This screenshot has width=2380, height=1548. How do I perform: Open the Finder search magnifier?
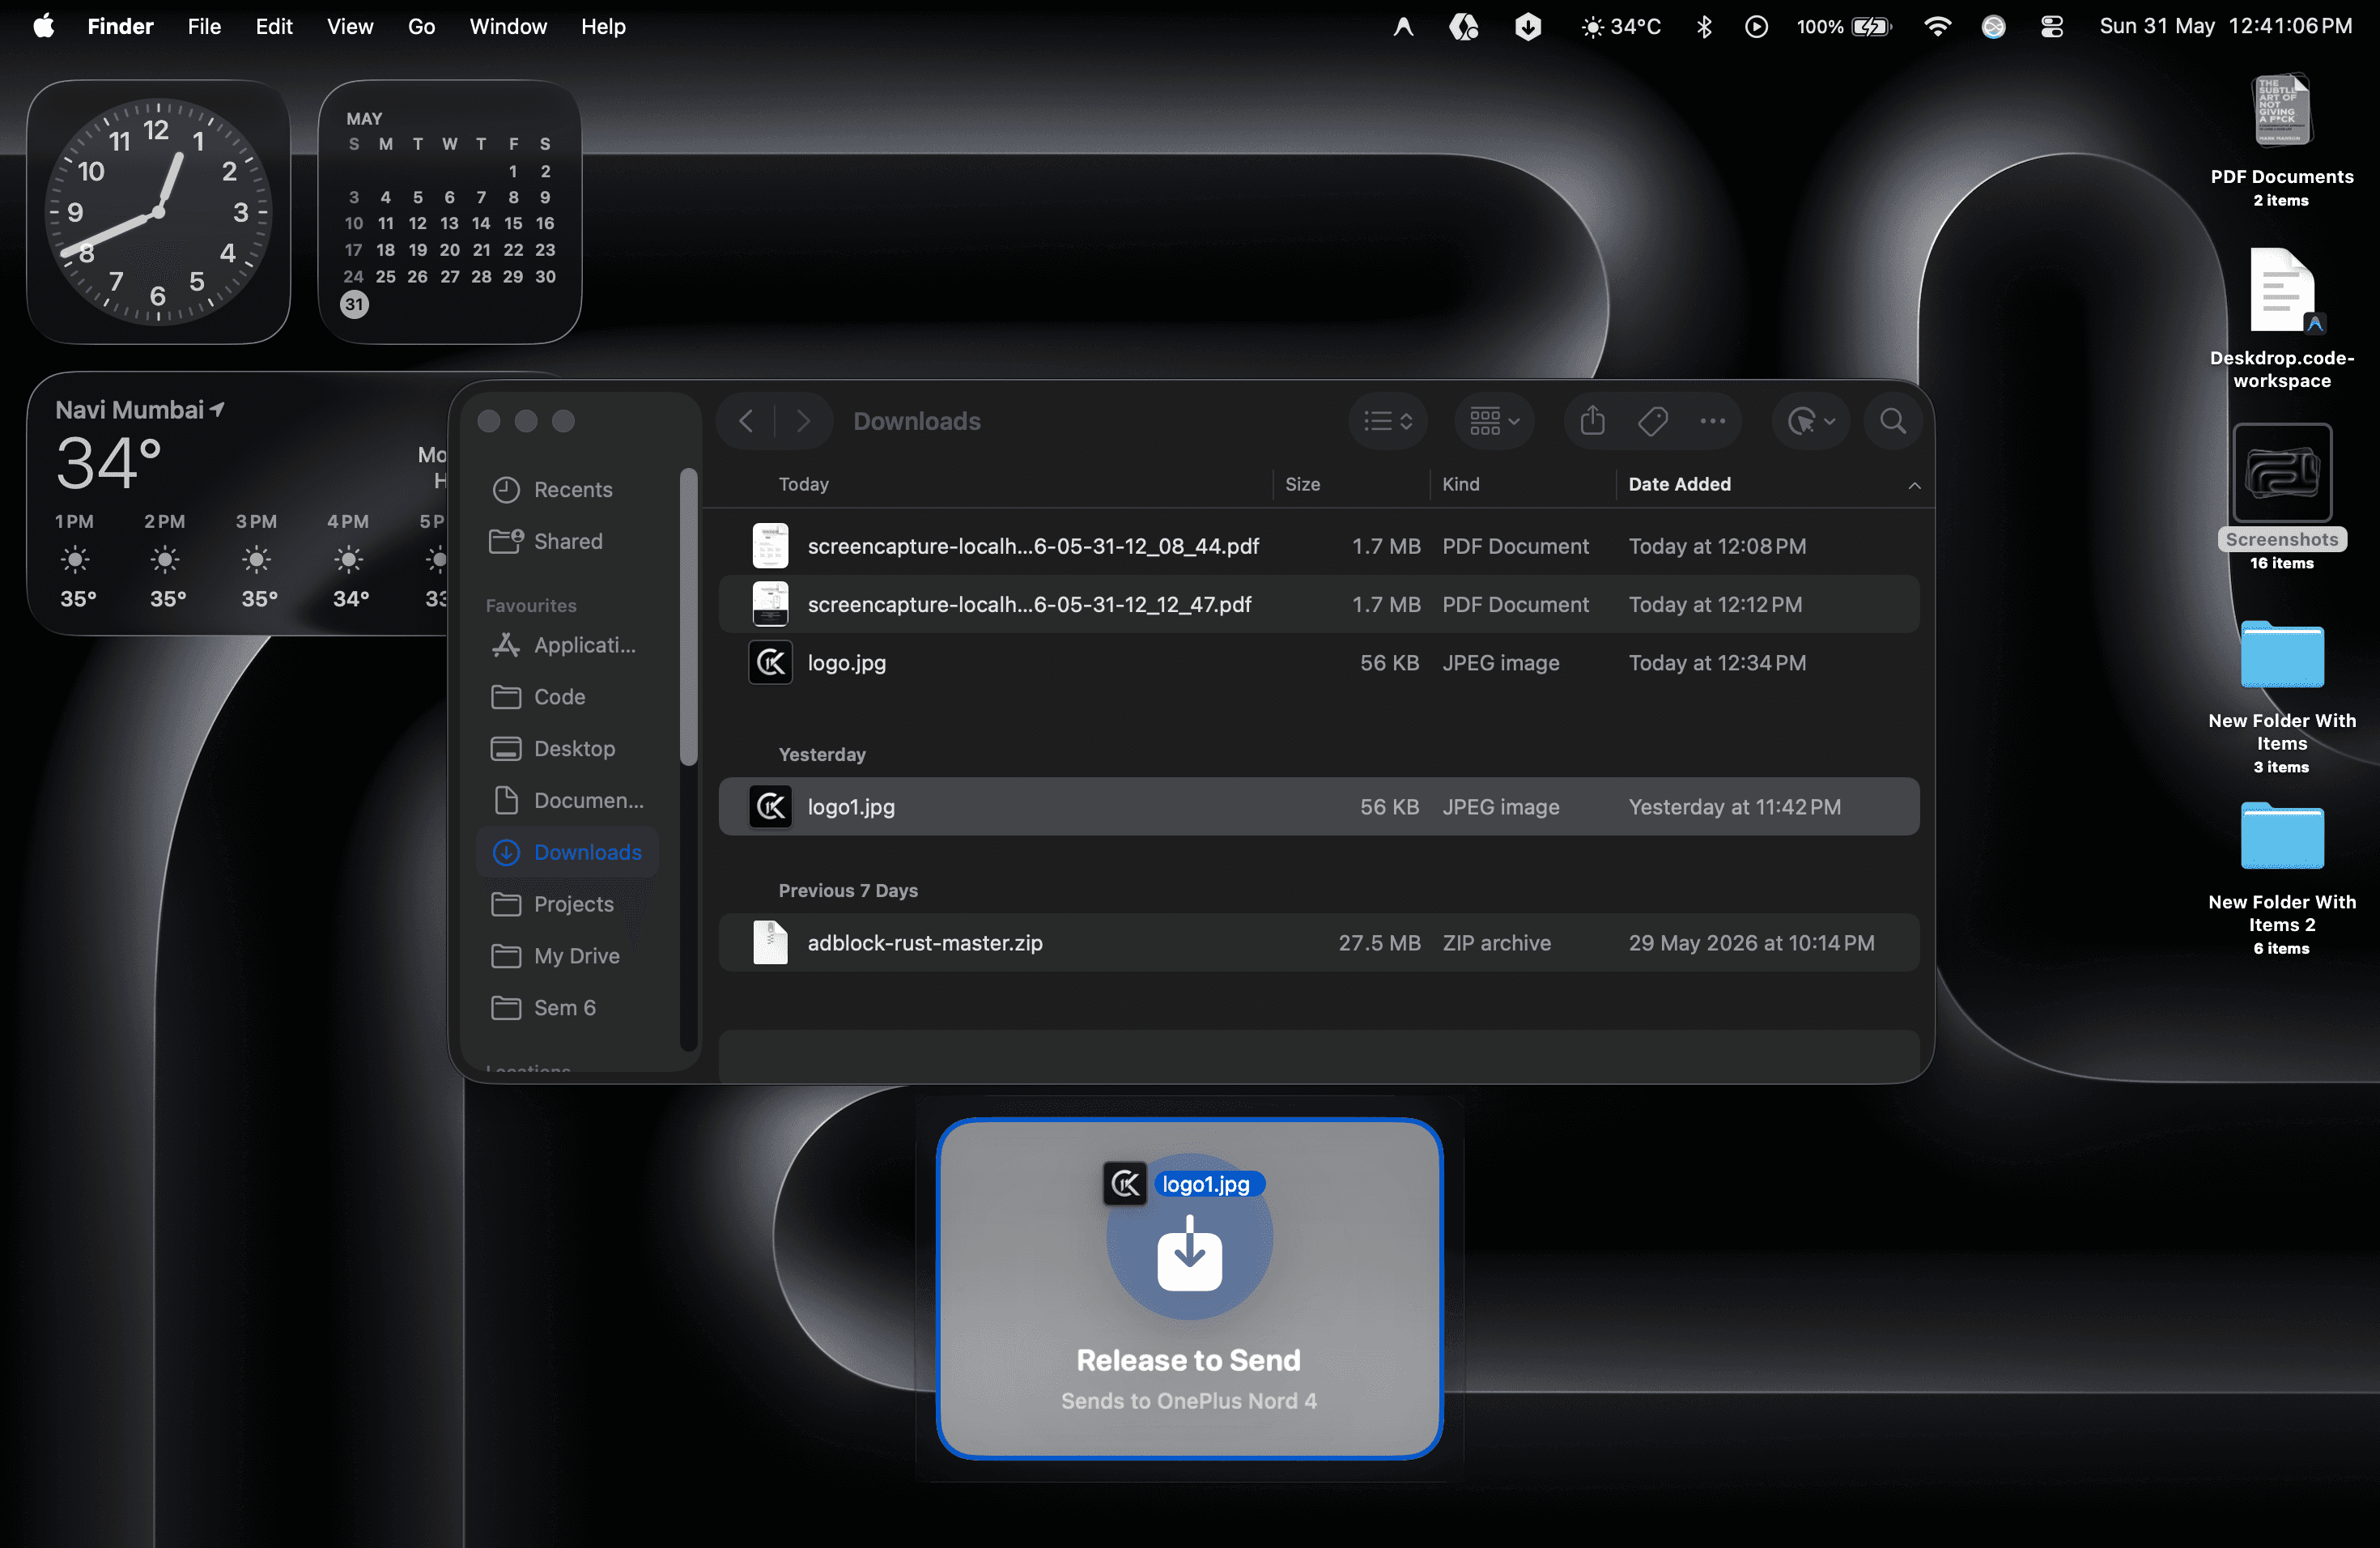(x=1892, y=421)
